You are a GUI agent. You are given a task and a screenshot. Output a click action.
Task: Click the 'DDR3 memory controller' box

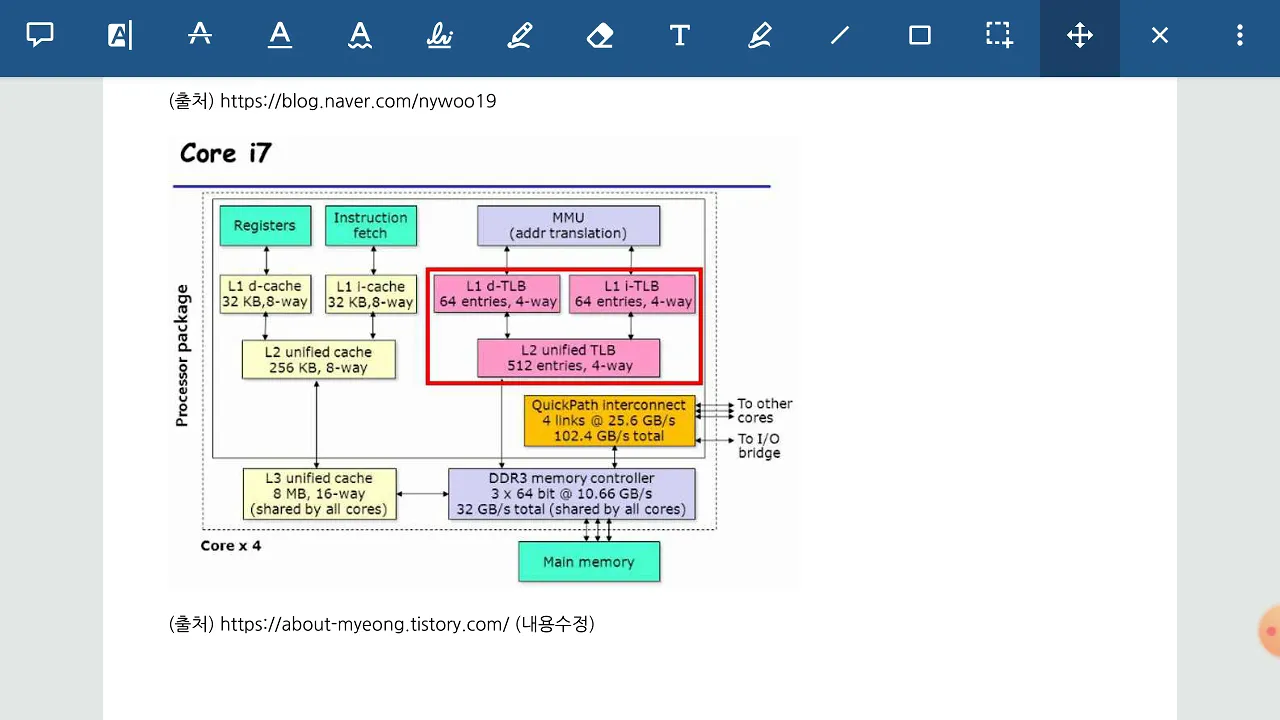(571, 494)
